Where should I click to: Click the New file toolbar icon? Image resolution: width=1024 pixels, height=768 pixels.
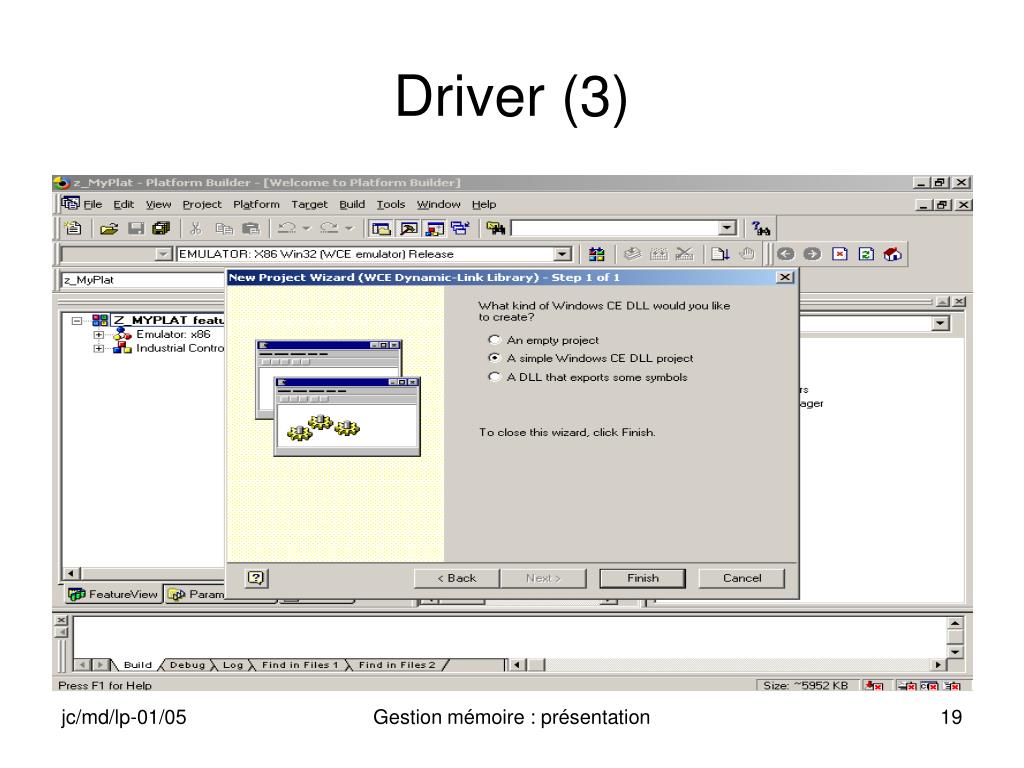[x=73, y=228]
